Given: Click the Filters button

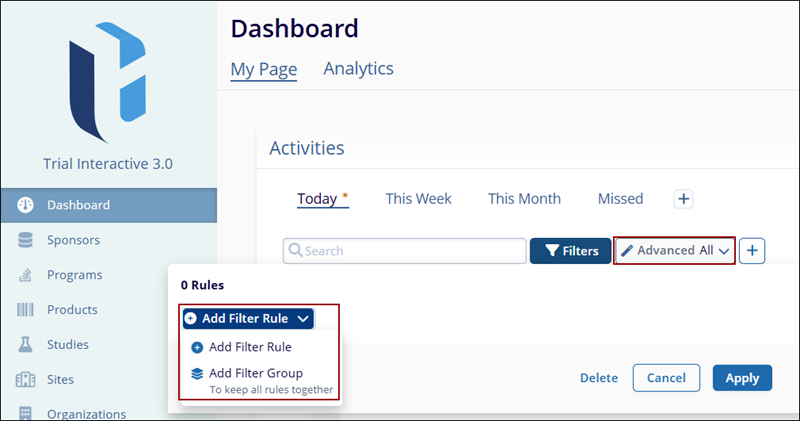Looking at the screenshot, I should click(570, 251).
